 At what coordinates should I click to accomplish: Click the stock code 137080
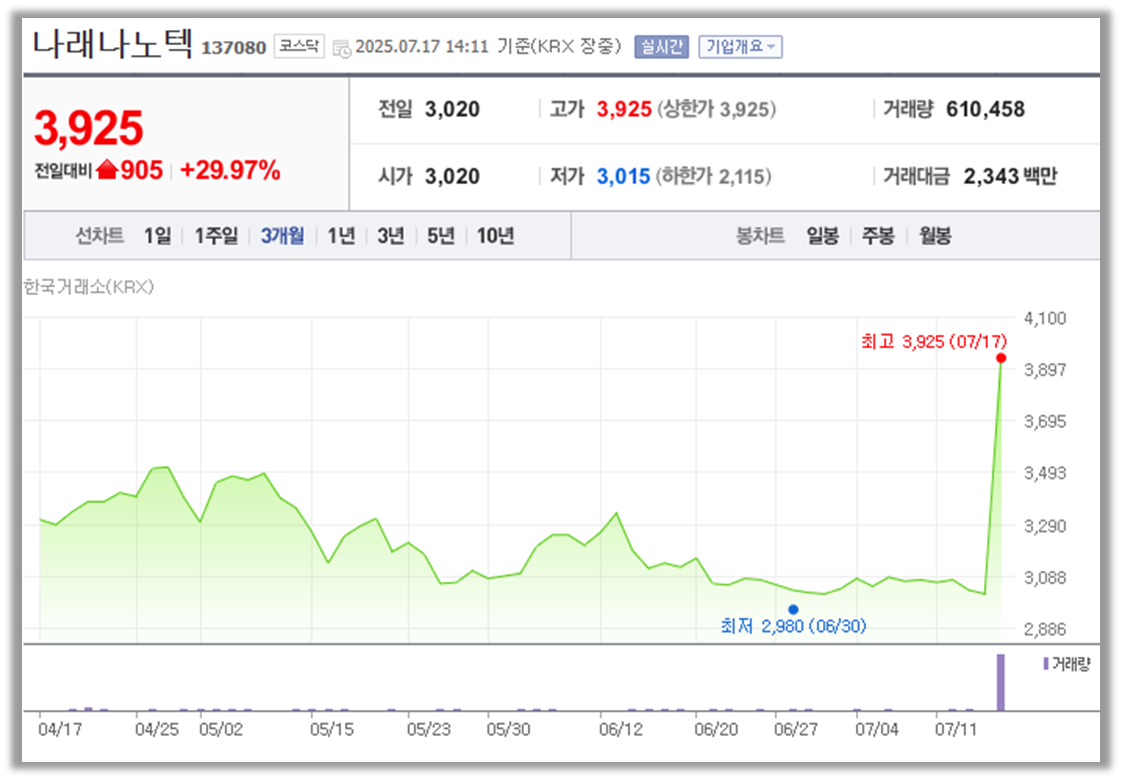pyautogui.click(x=233, y=48)
